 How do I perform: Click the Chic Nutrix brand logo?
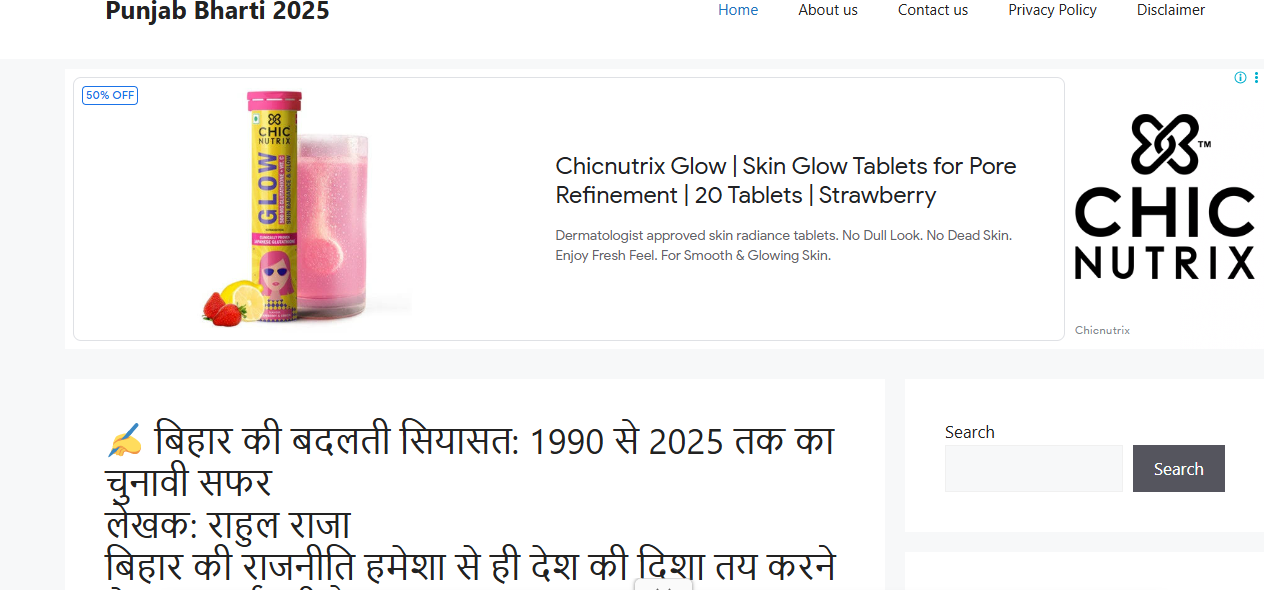tap(1165, 196)
